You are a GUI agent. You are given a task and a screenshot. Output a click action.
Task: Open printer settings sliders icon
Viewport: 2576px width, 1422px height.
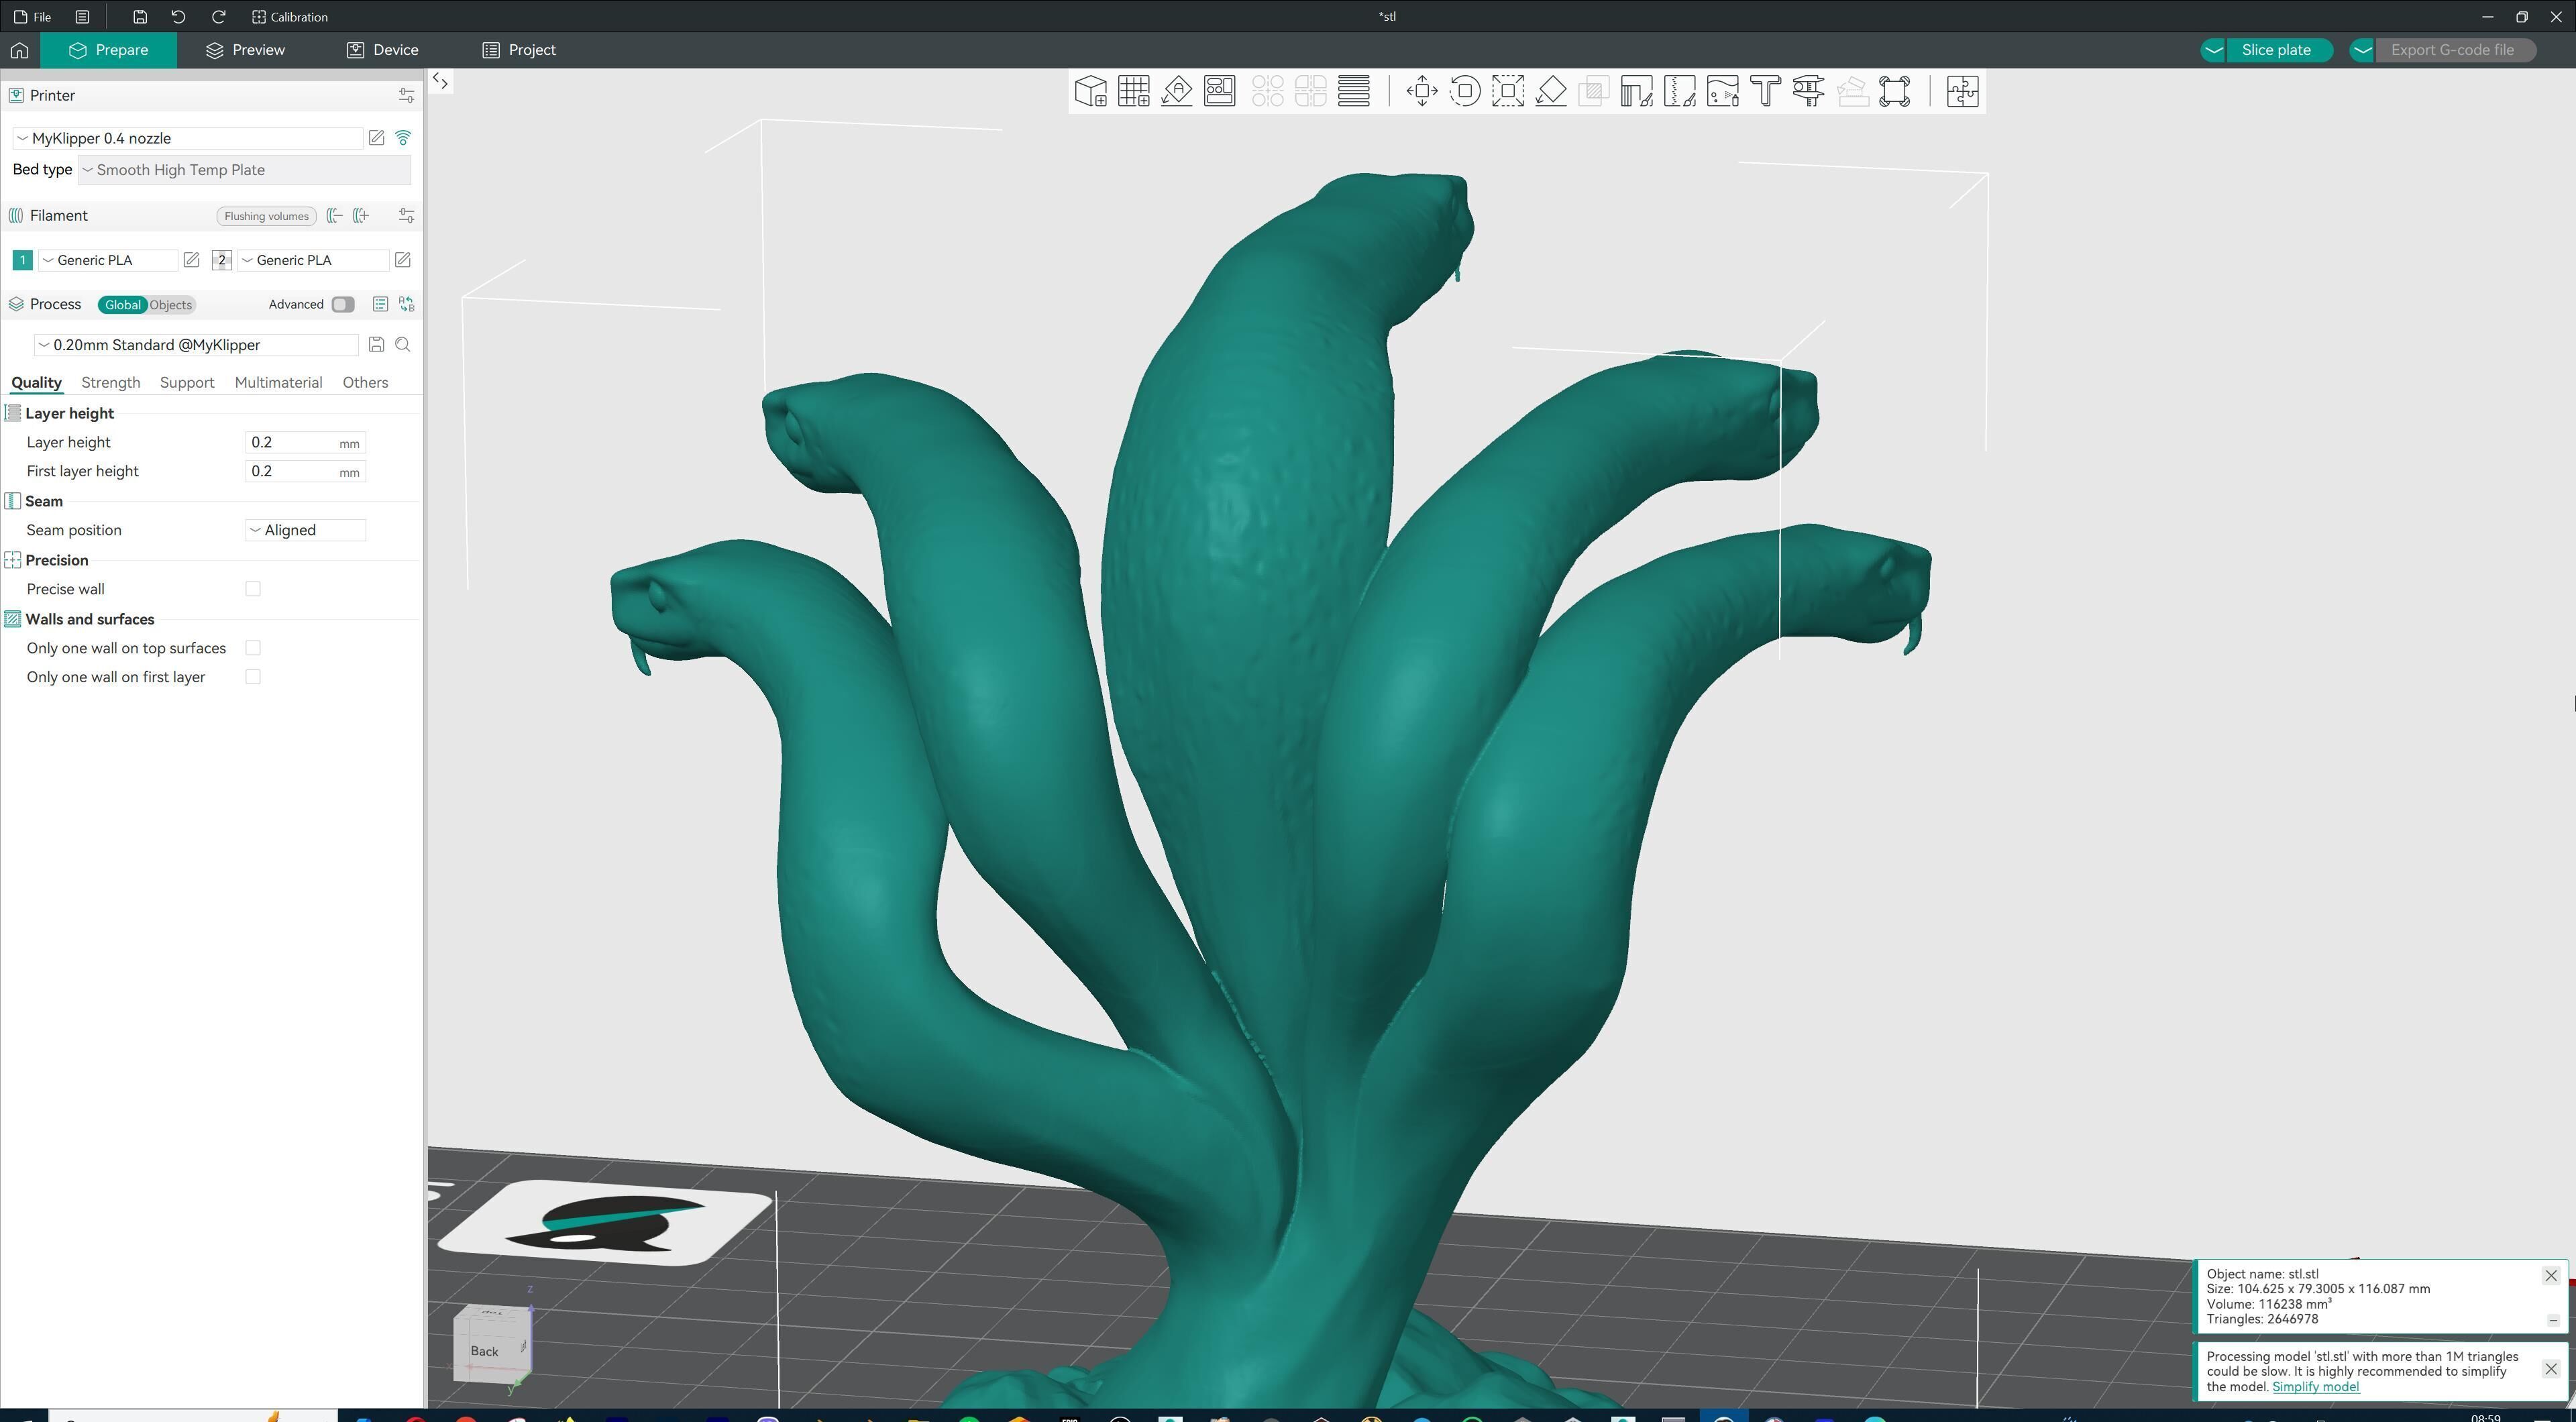(406, 95)
